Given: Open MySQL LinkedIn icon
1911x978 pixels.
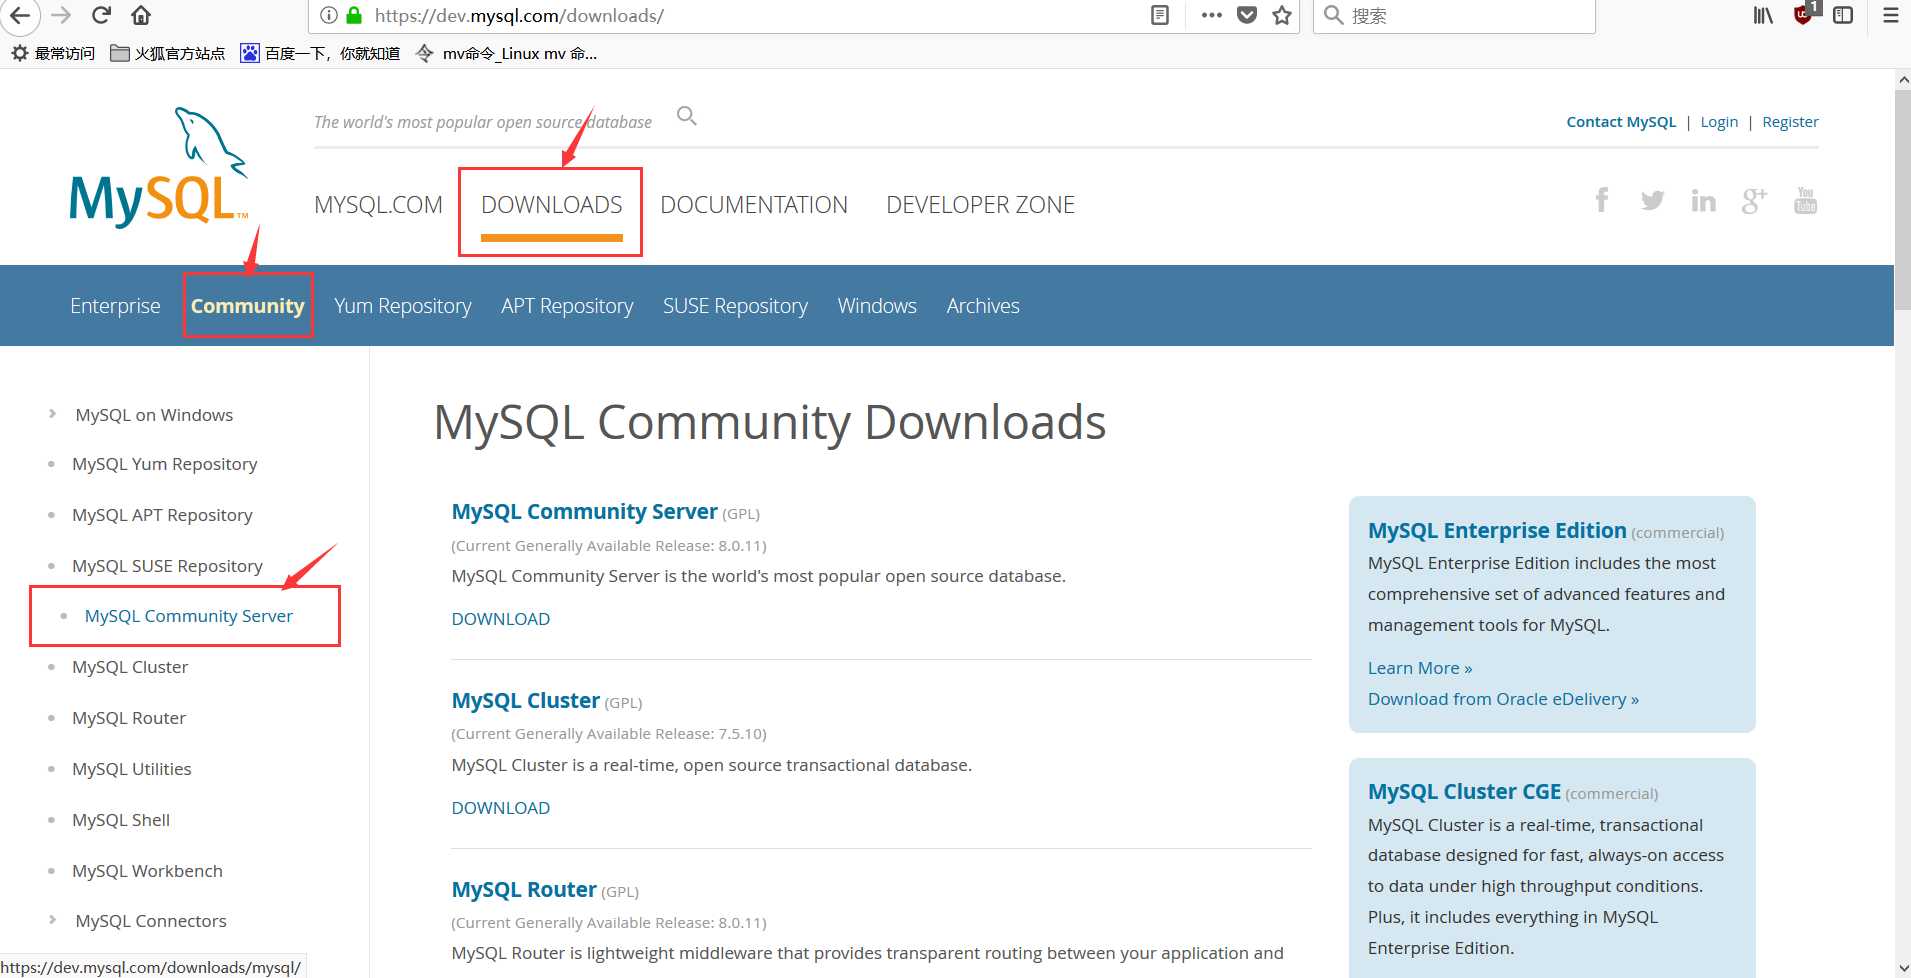Looking at the screenshot, I should 1703,201.
